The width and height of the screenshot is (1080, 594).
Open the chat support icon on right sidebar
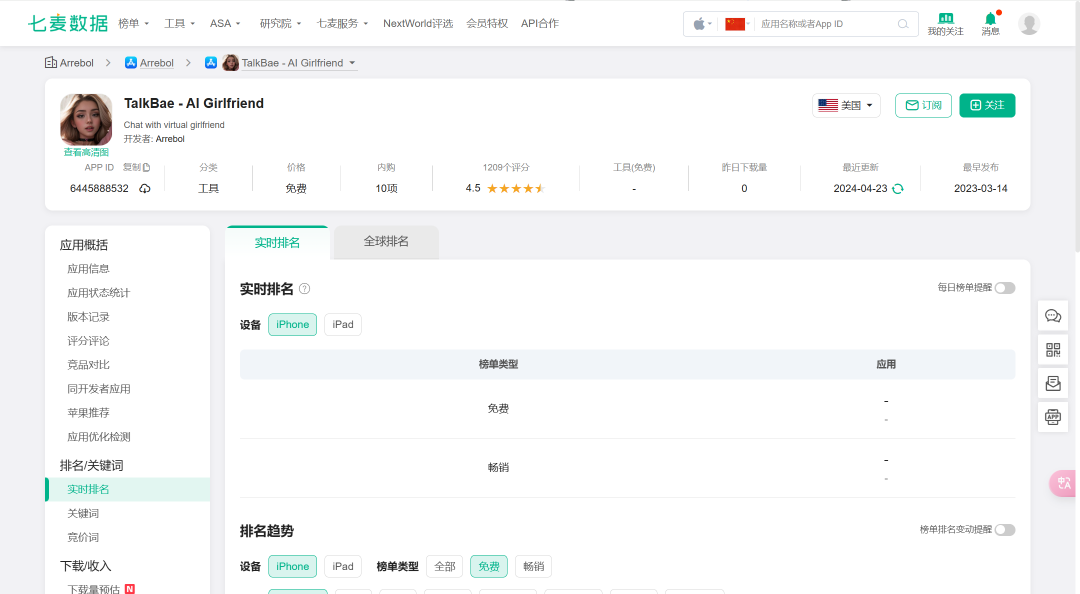(1053, 316)
